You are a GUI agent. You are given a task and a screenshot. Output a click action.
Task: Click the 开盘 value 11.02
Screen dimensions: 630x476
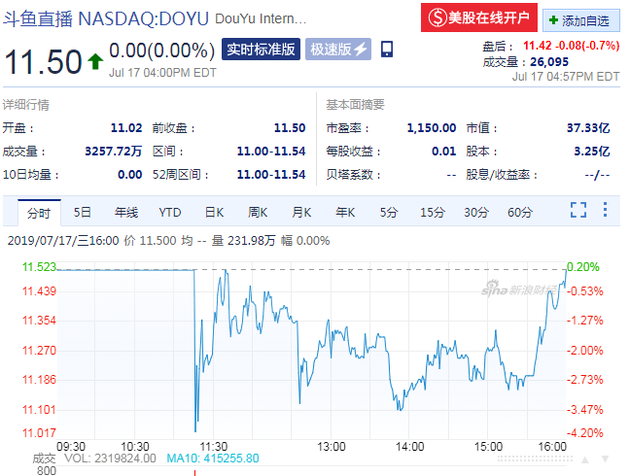point(126,128)
